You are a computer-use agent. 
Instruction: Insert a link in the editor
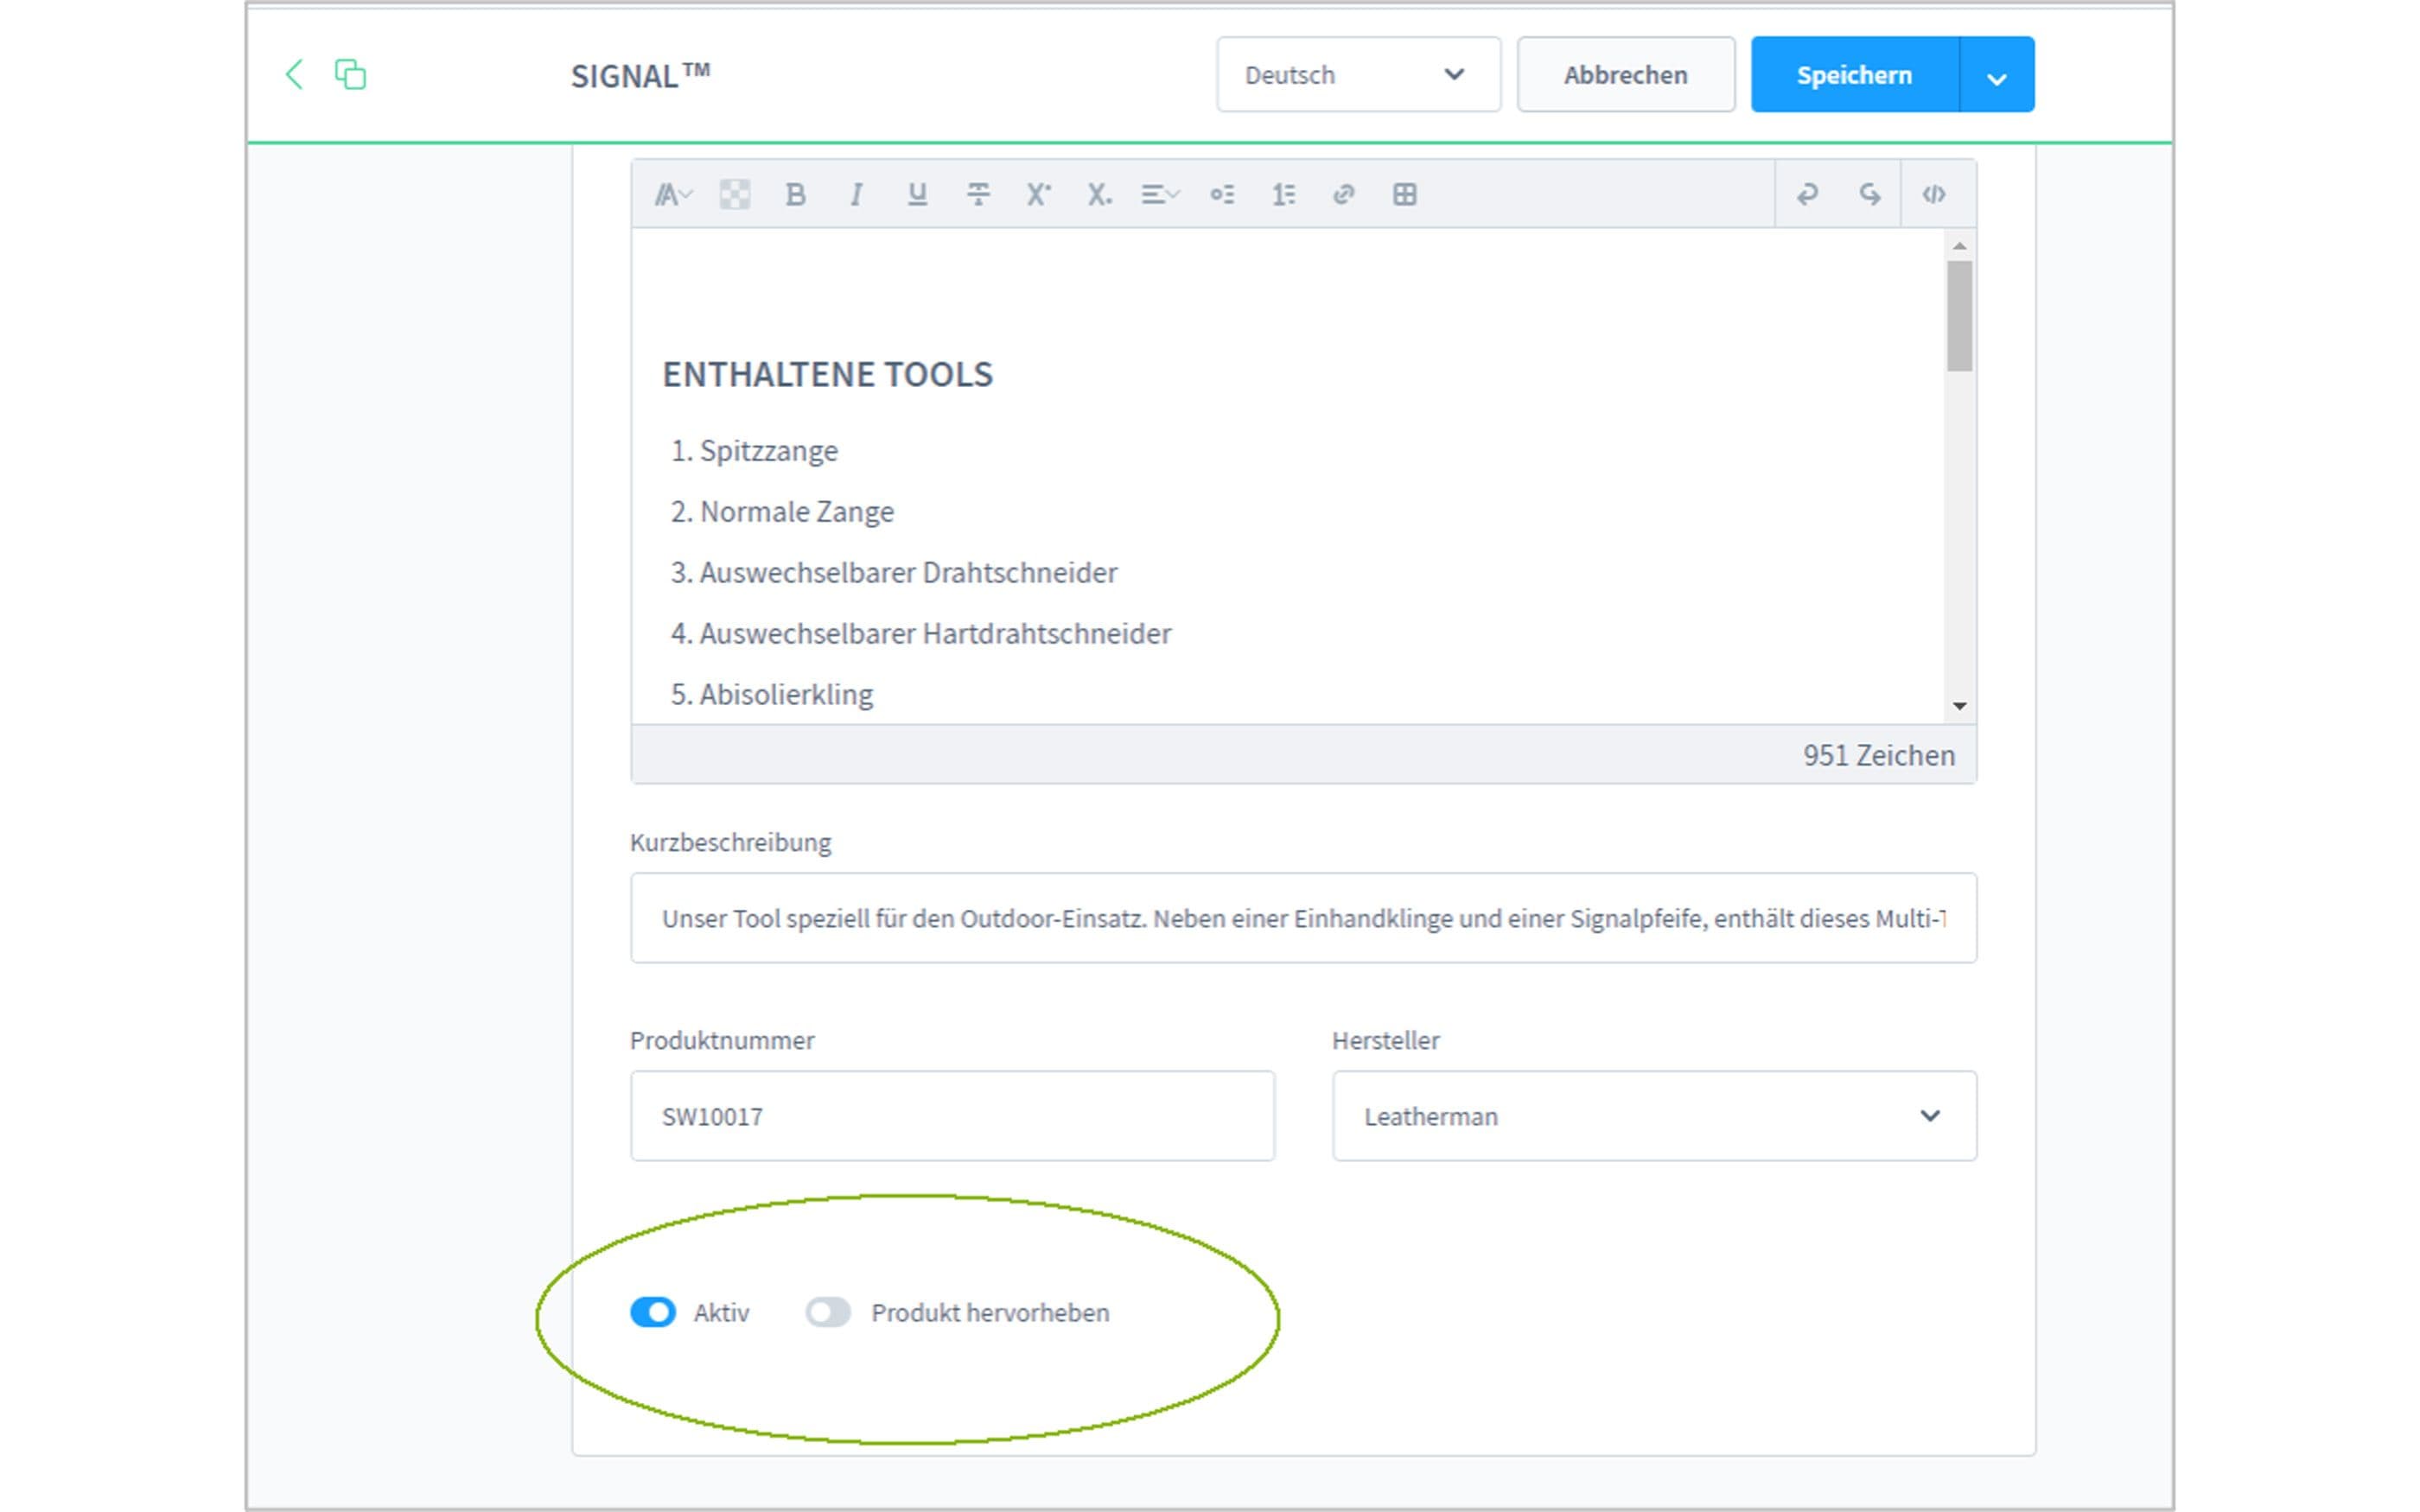pyautogui.click(x=1343, y=194)
